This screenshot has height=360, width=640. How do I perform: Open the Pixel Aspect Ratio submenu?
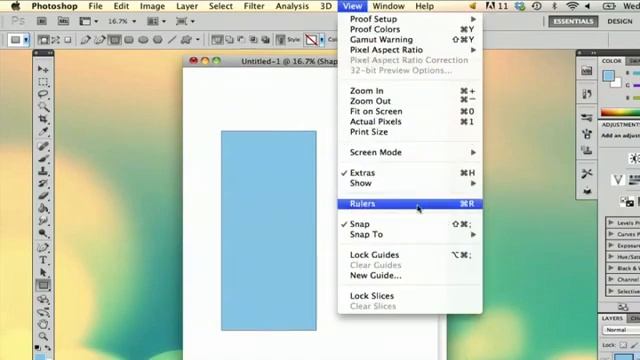410,50
